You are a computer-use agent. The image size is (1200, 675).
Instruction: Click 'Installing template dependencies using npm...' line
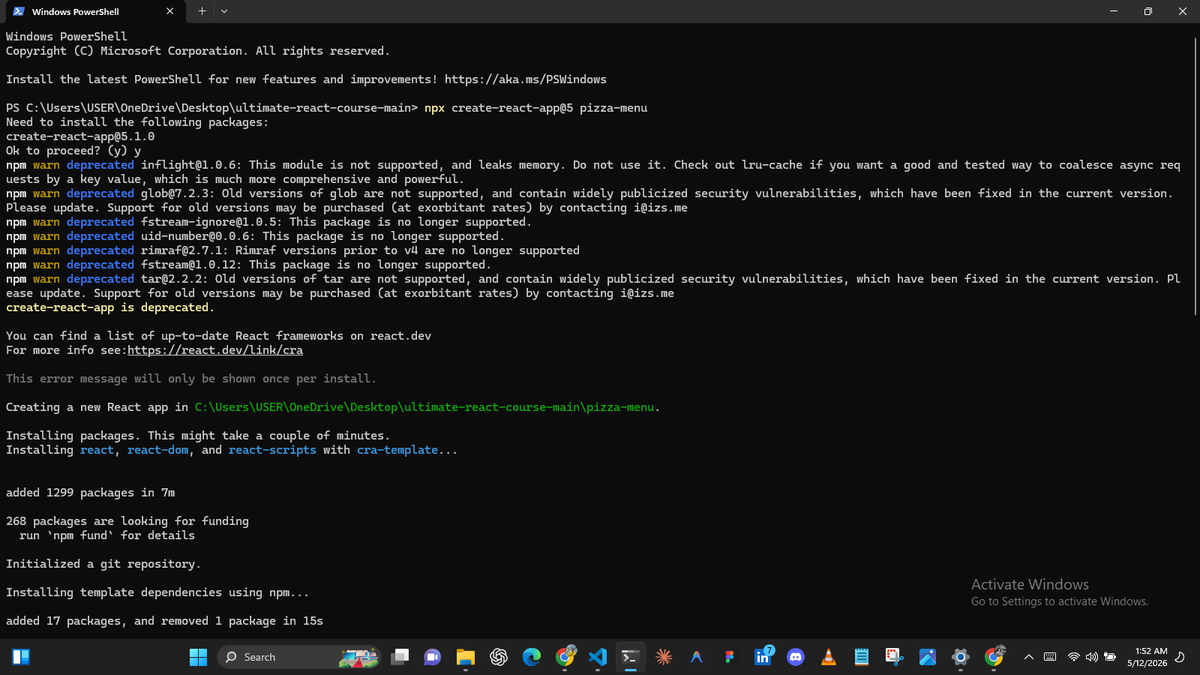tap(158, 593)
